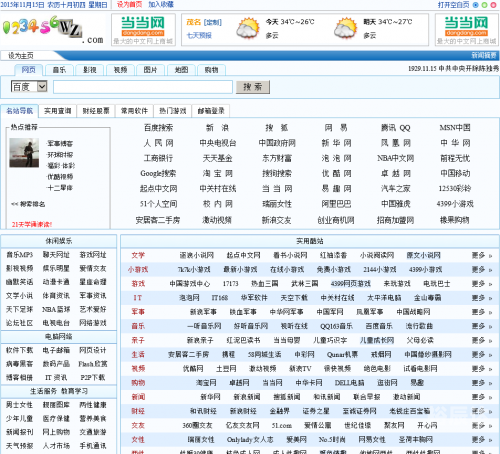Click the 搜索 search button
500x454 pixels.
253,87
